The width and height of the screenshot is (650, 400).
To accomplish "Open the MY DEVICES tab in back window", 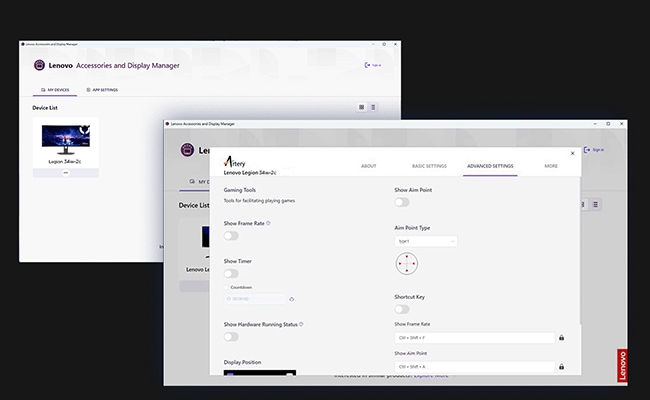I will 55,90.
